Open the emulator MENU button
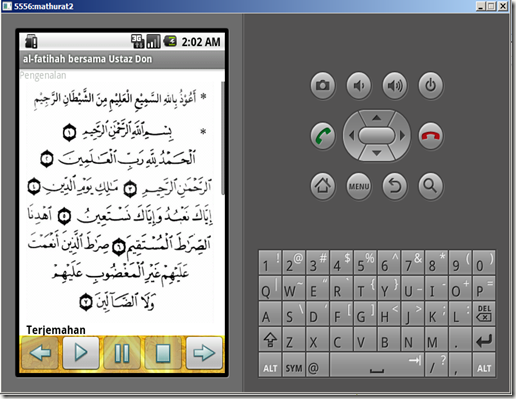This screenshot has height=399, width=516. (x=359, y=186)
